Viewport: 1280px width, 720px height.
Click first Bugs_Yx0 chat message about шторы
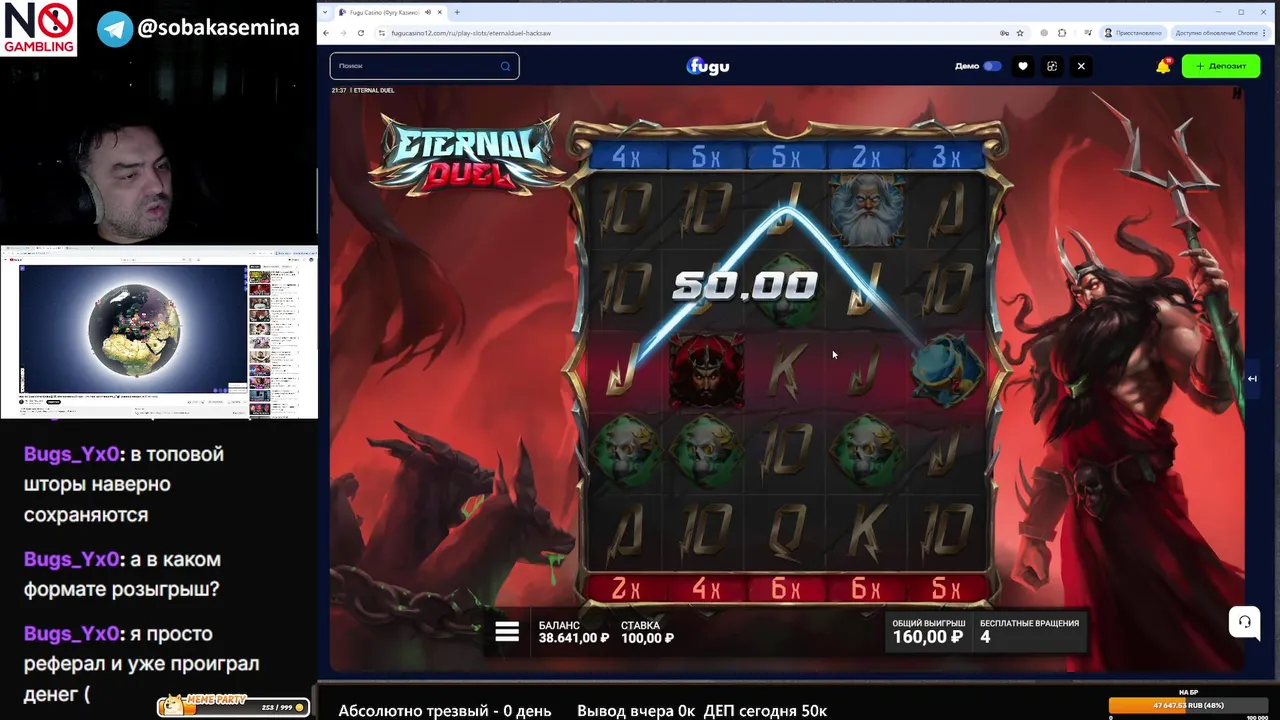pos(125,484)
